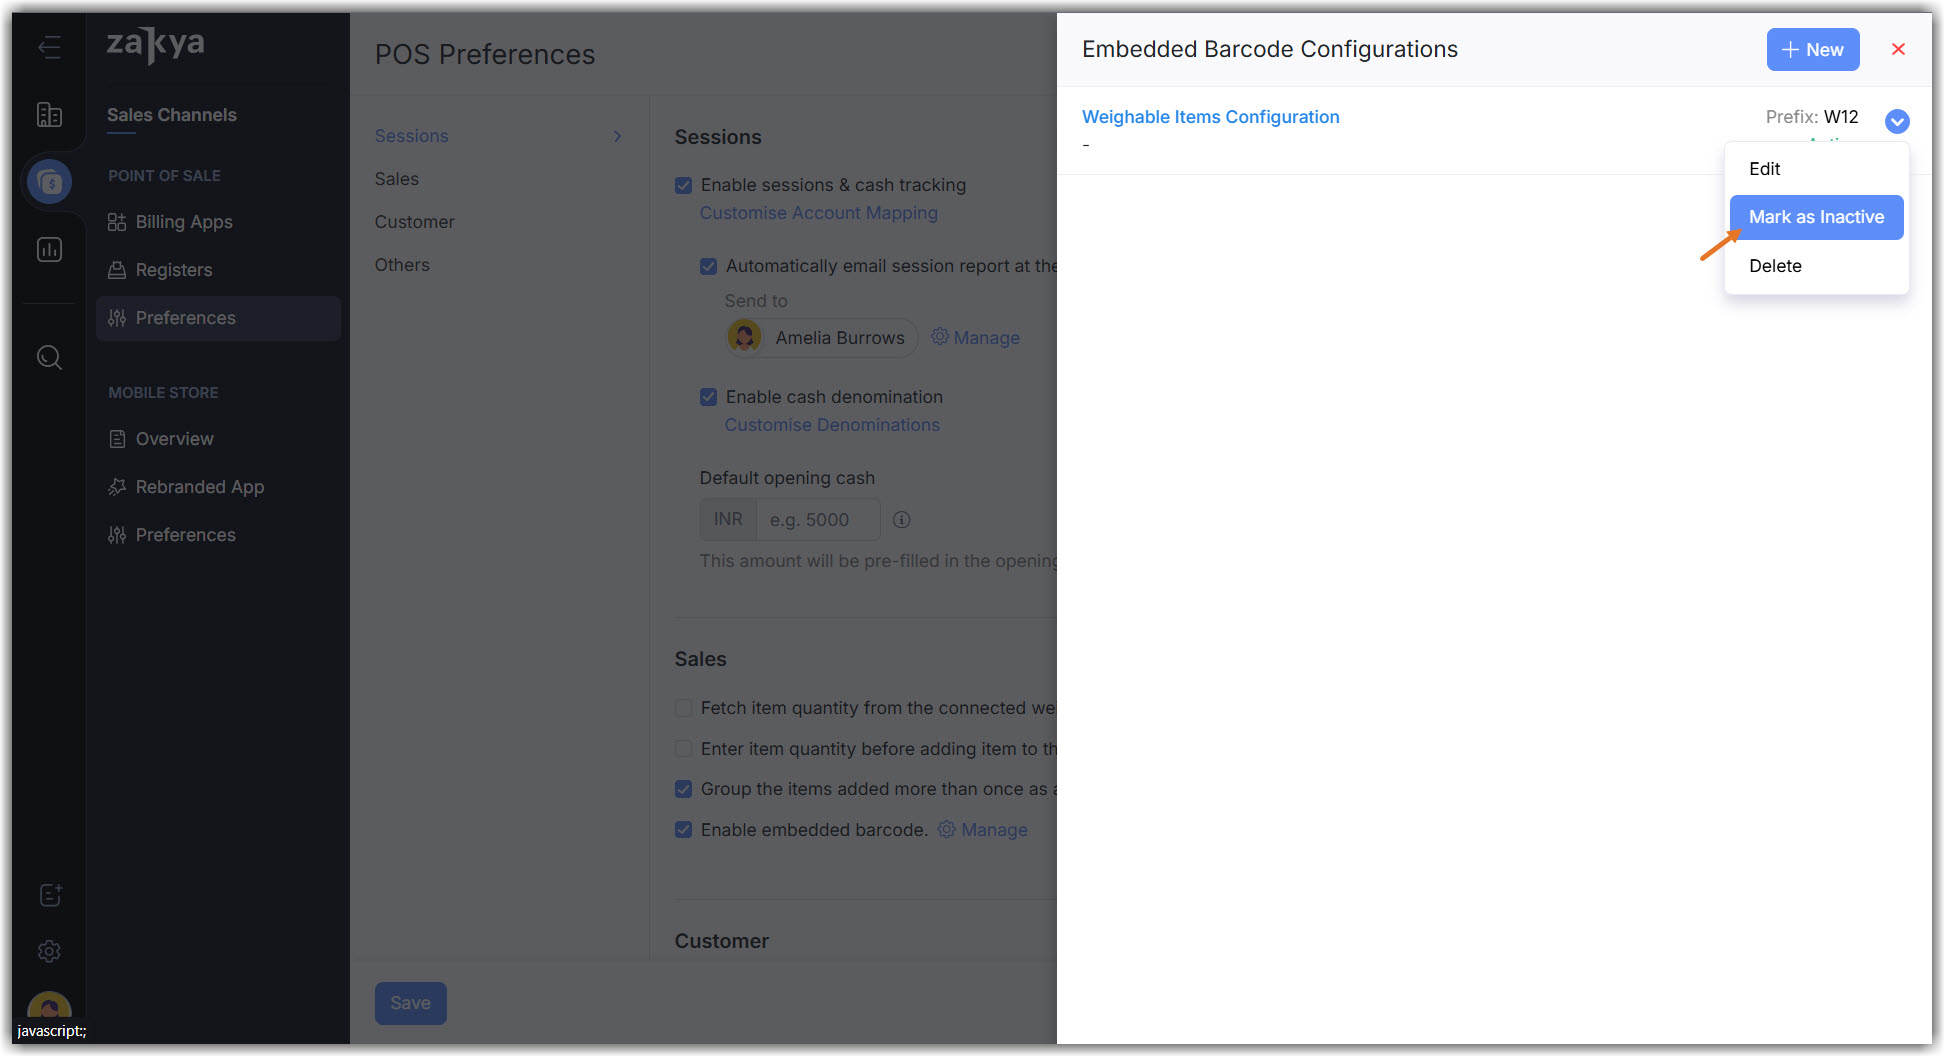This screenshot has width=1945, height=1057.
Task: Toggle Enable sessions & cash tracking checkbox
Action: [x=684, y=185]
